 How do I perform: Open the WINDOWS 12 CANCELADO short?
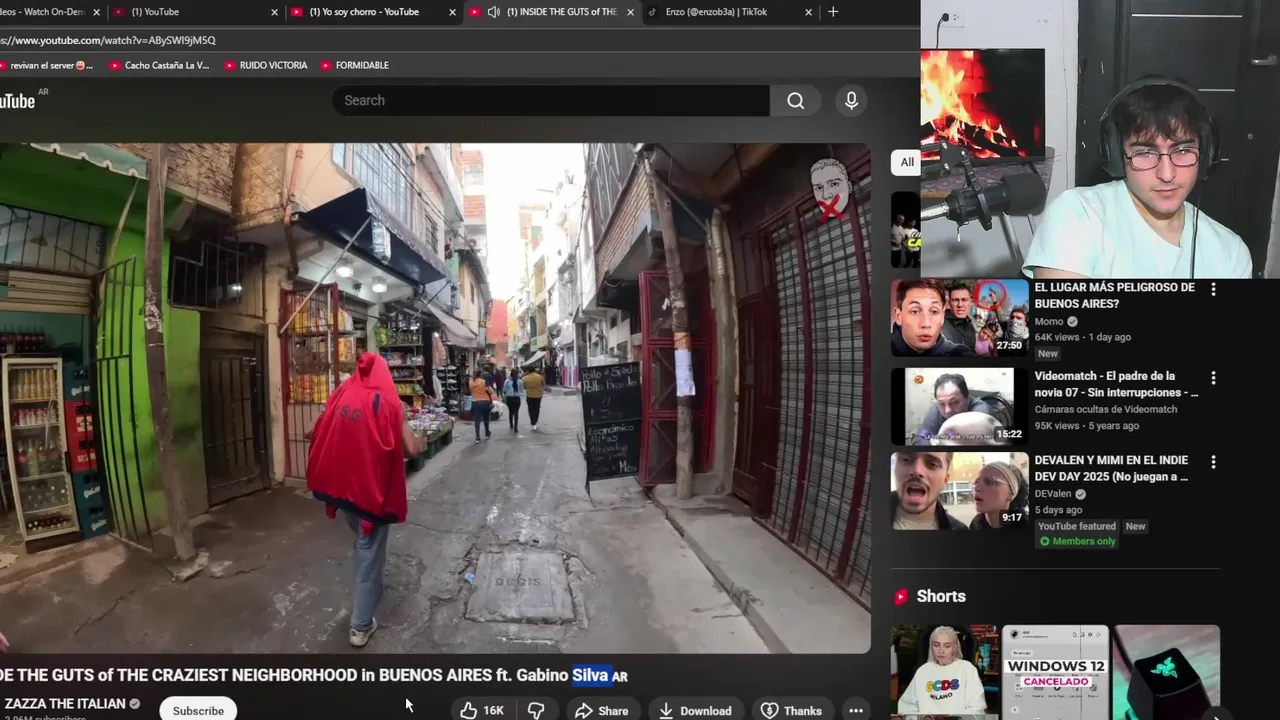point(1055,672)
